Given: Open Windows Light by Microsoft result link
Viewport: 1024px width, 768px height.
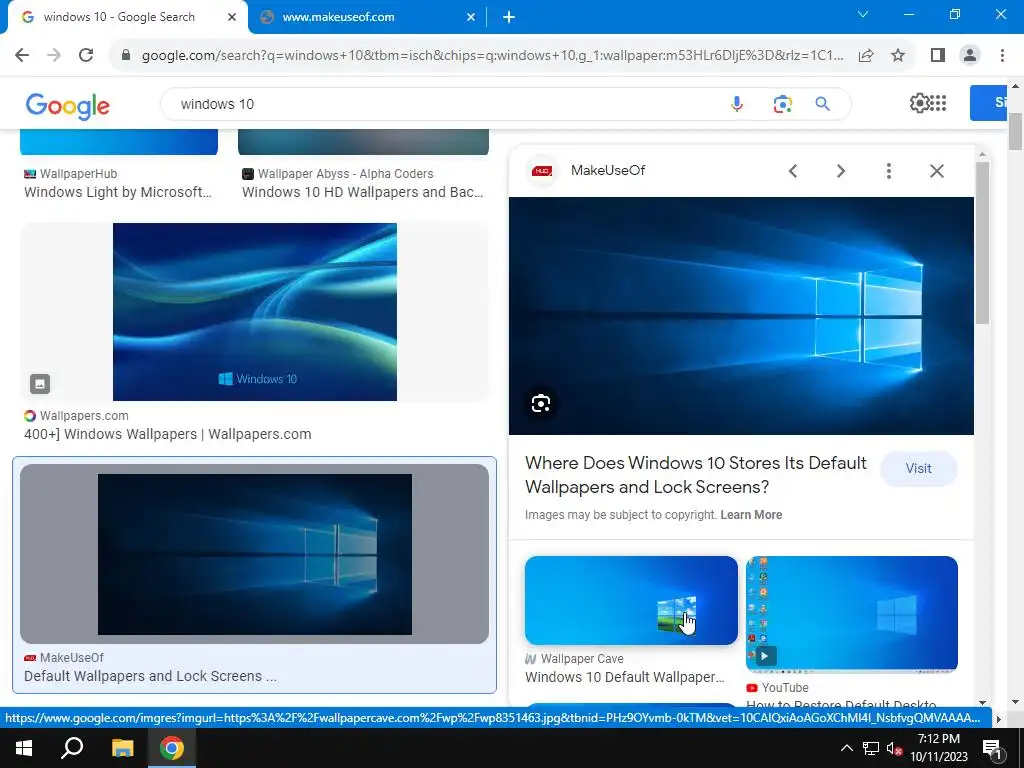Looking at the screenshot, I should (x=118, y=192).
